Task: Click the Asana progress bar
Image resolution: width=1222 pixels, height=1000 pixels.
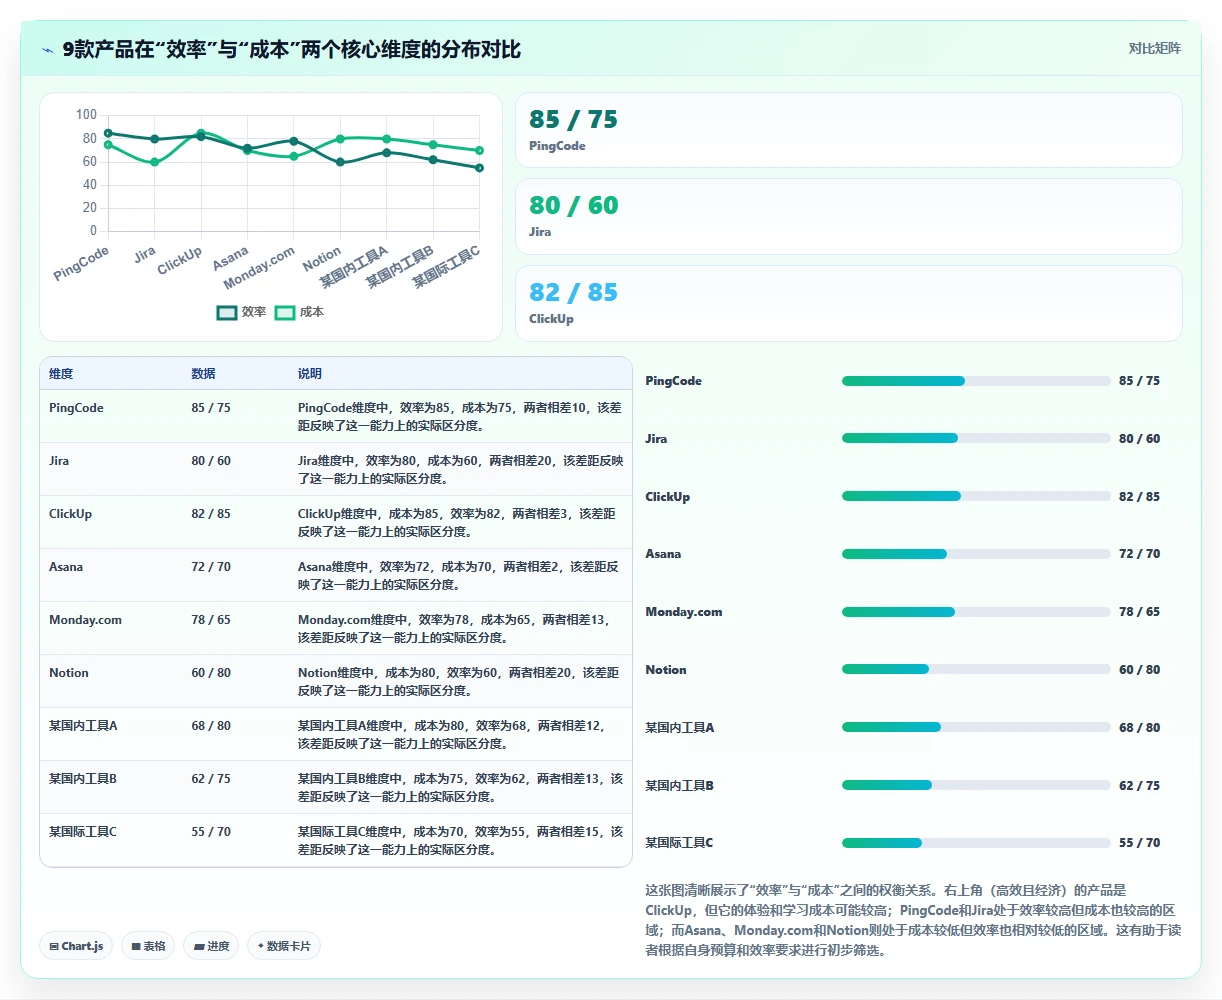Action: point(976,554)
